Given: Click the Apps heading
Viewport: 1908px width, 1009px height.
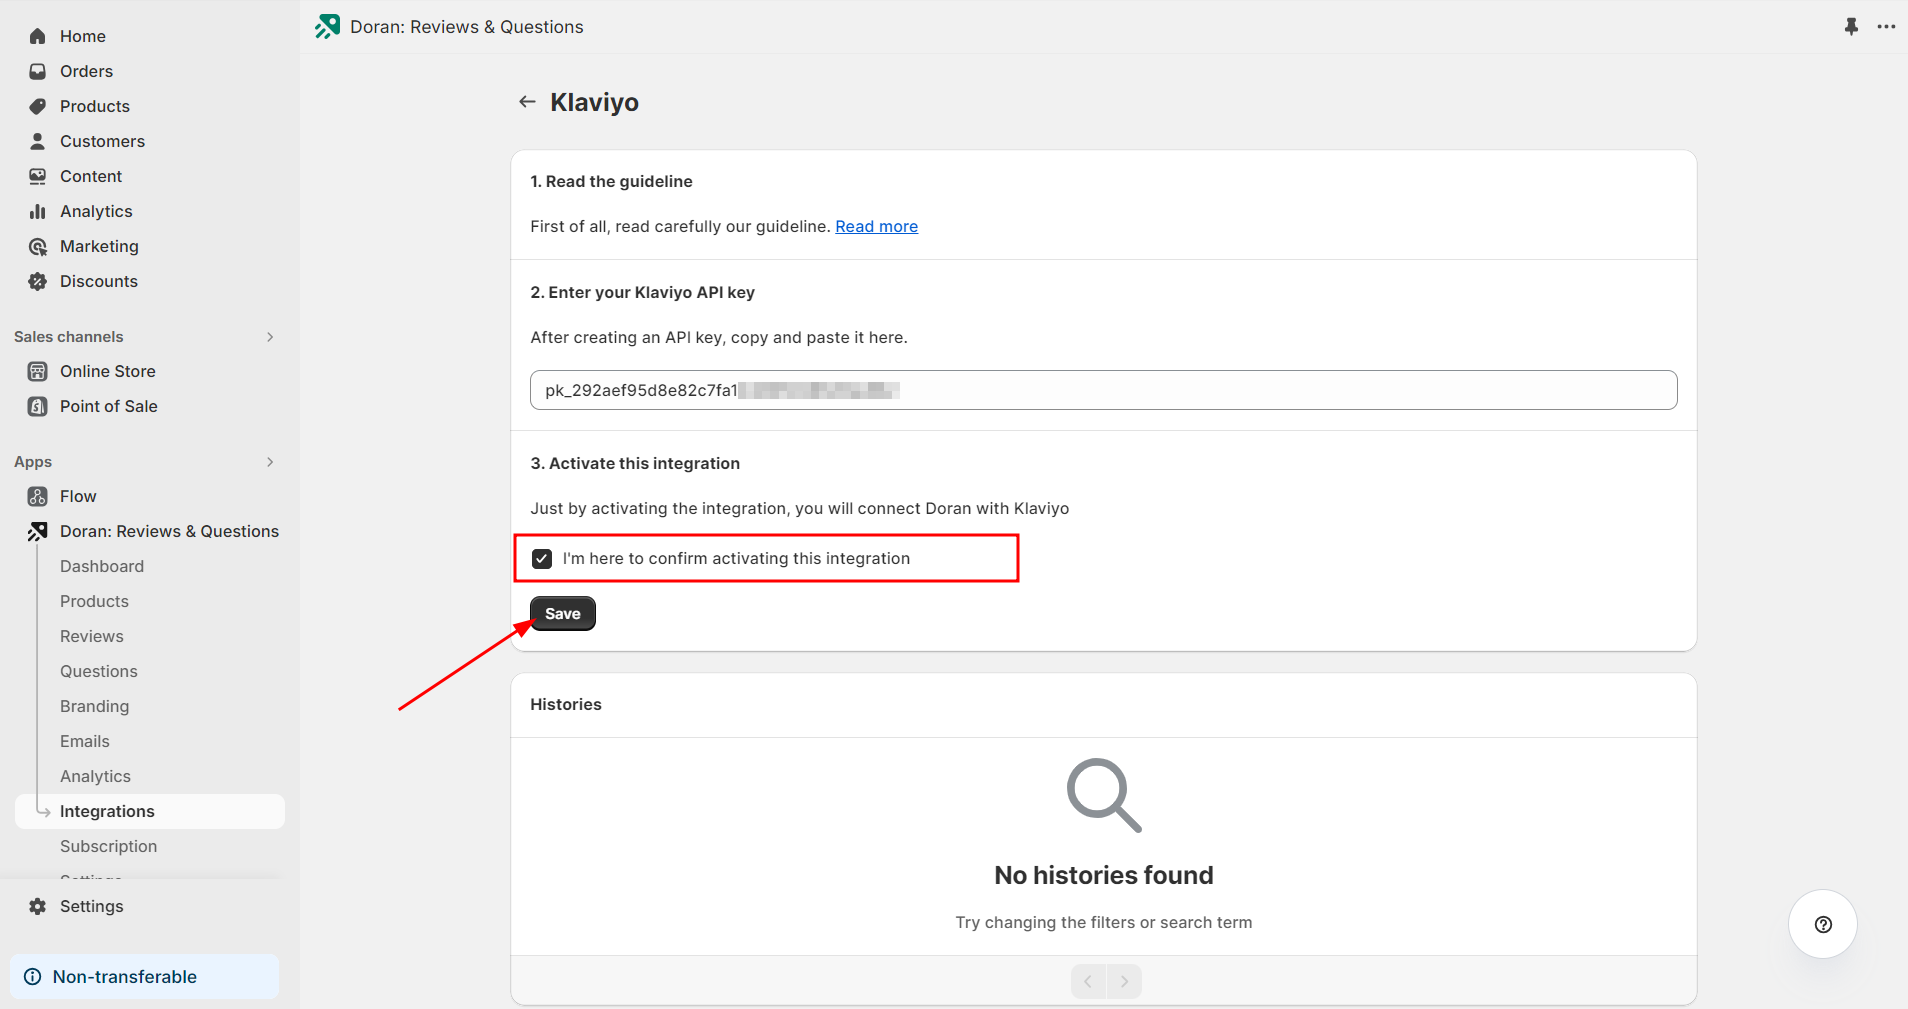Looking at the screenshot, I should click(x=33, y=462).
